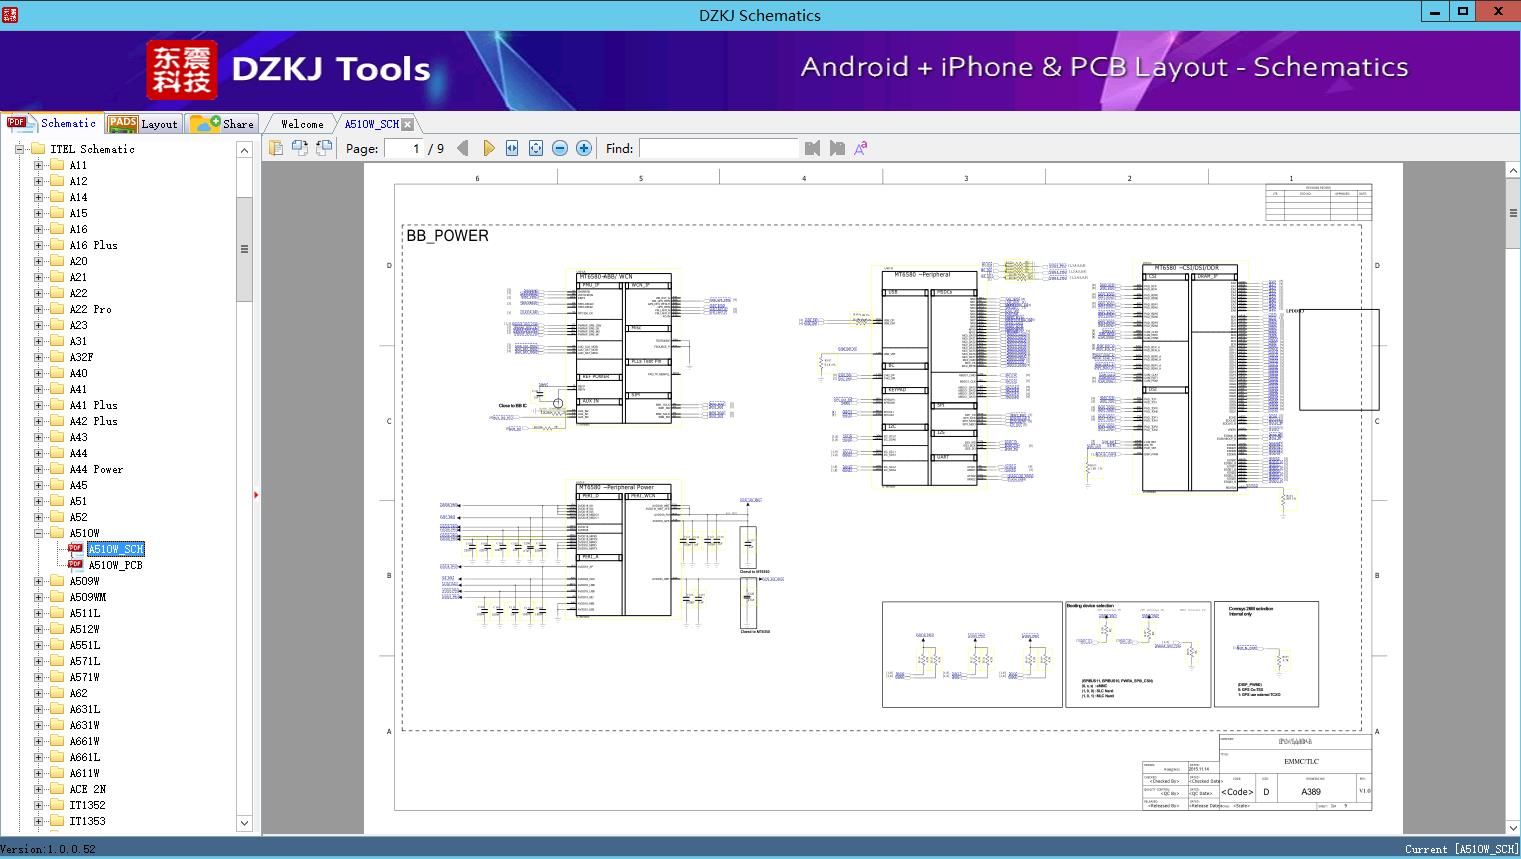1521x859 pixels.
Task: Click the Current [A510W_SCH] status text
Action: click(1461, 849)
